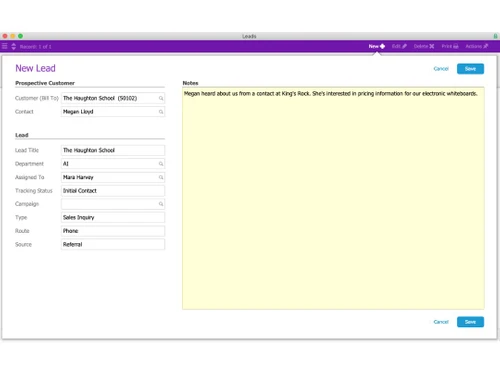This screenshot has width=500, height=375.
Task: Click the Leads window title
Action: coord(249,36)
